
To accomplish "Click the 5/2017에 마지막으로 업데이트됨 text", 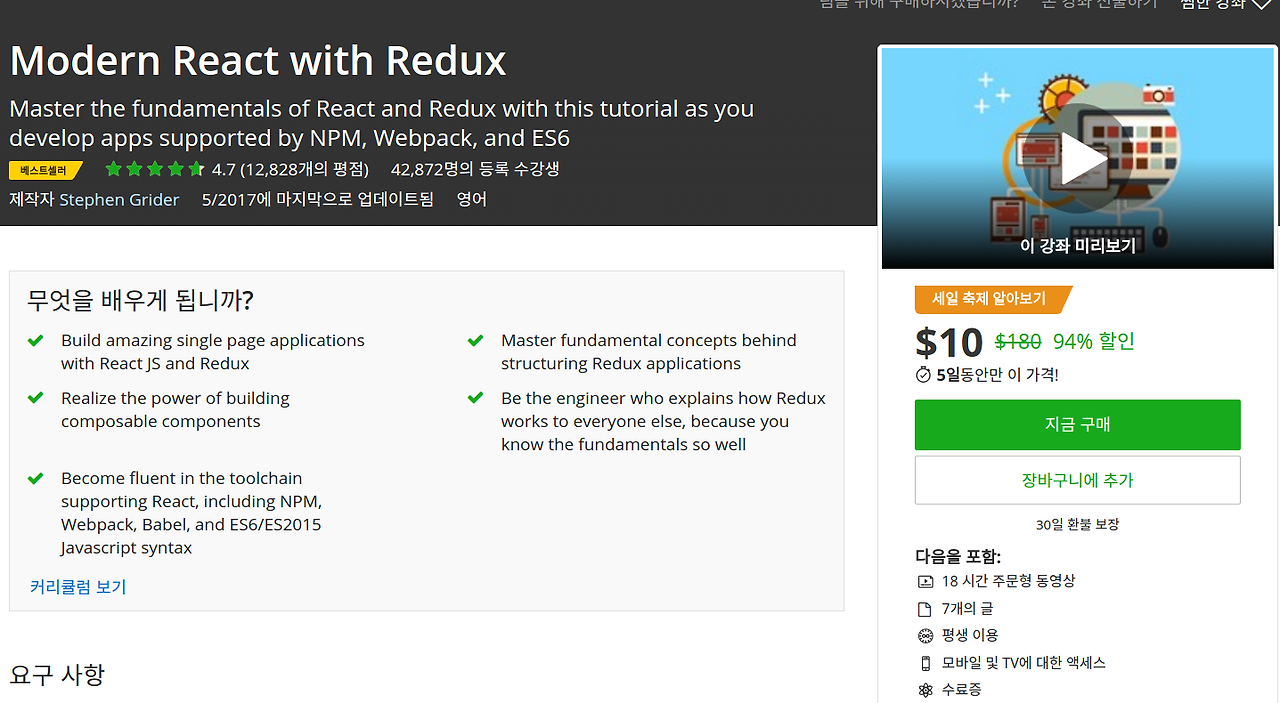I will point(318,199).
